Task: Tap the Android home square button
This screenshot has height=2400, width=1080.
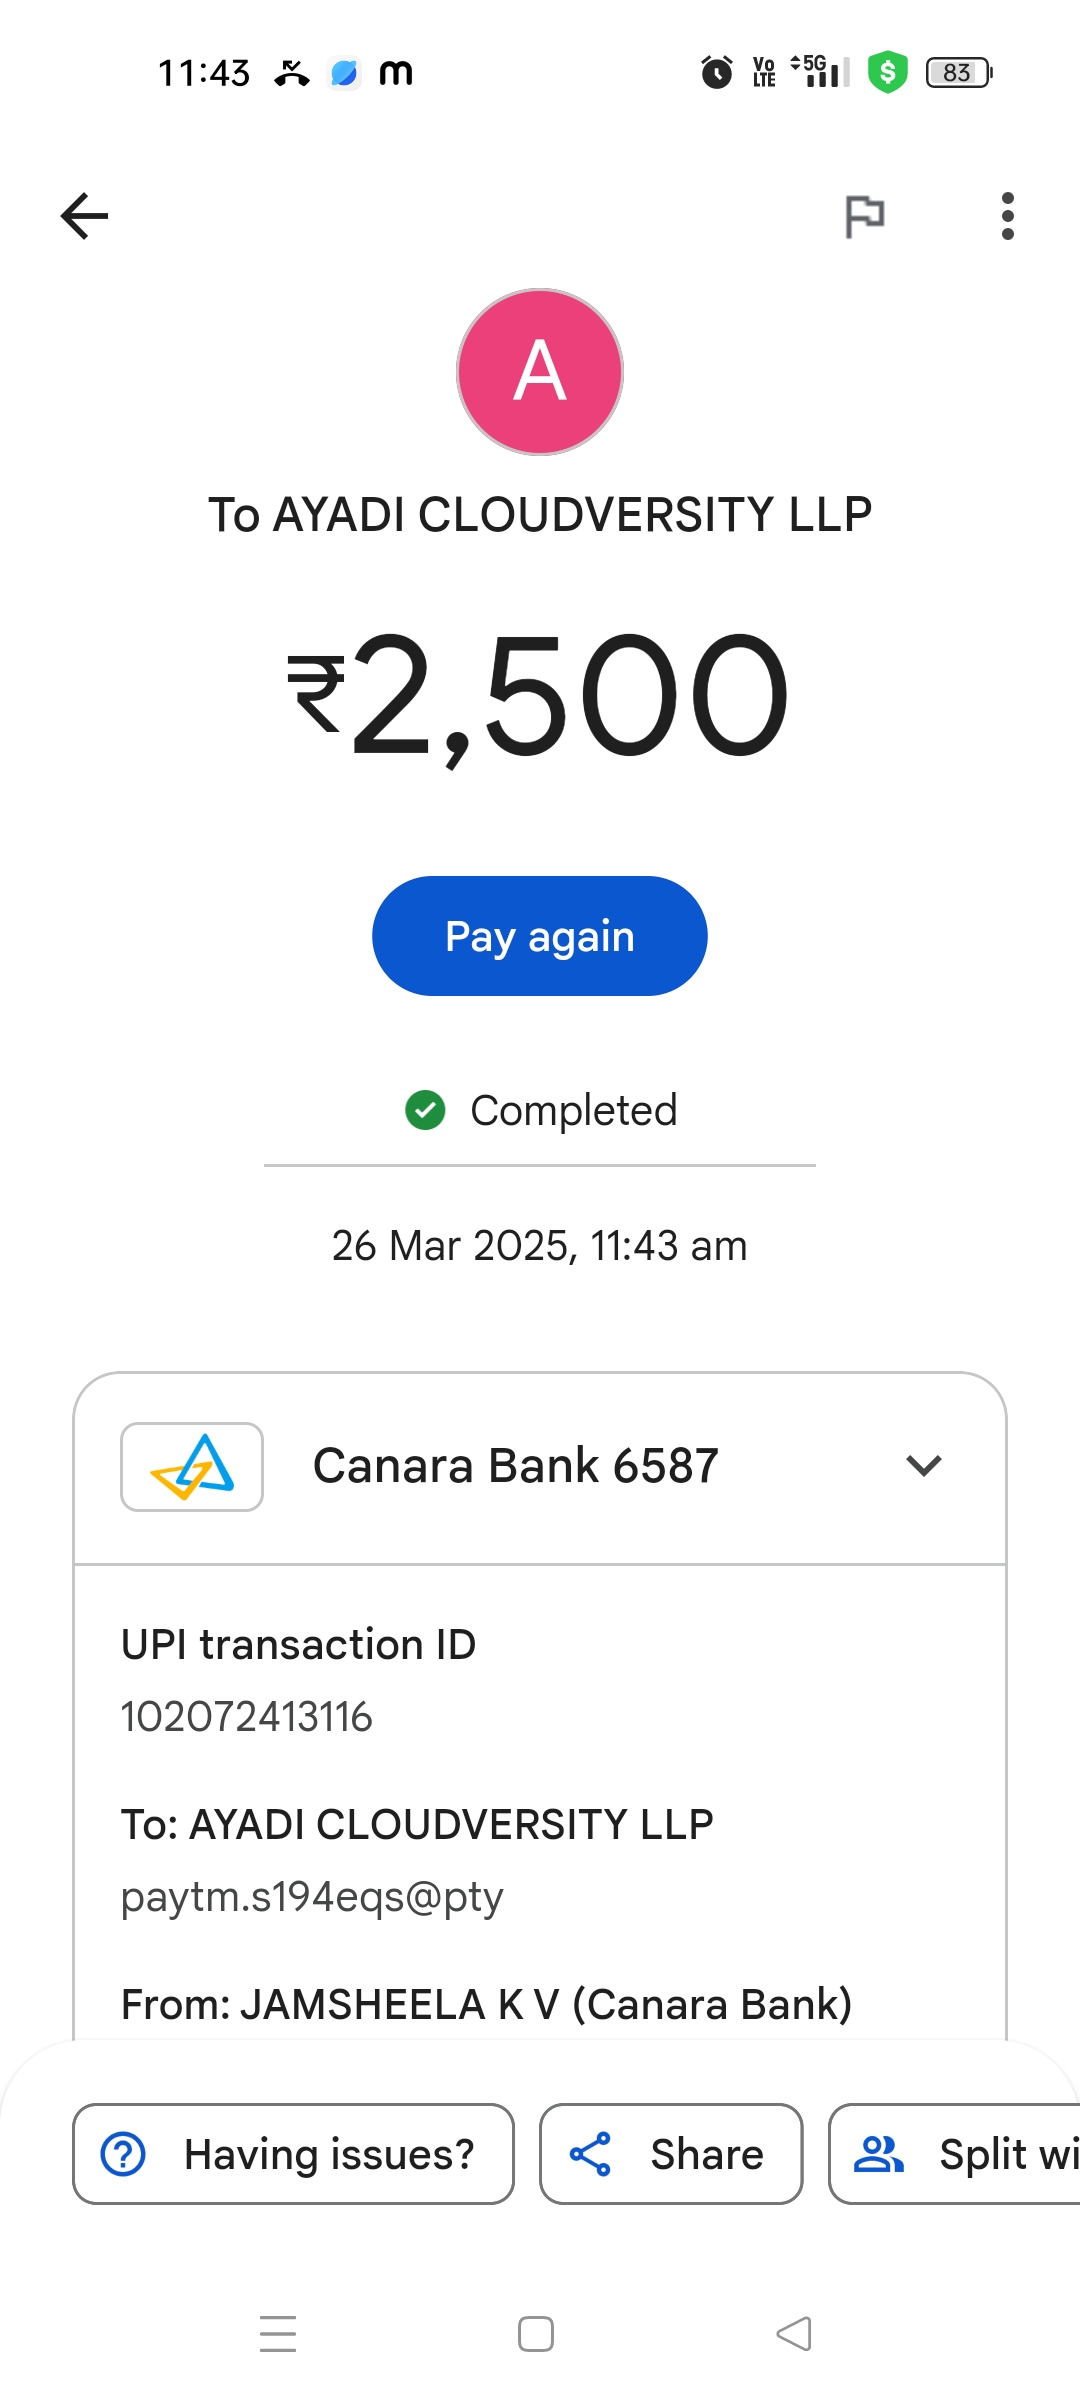Action: pos(536,2334)
